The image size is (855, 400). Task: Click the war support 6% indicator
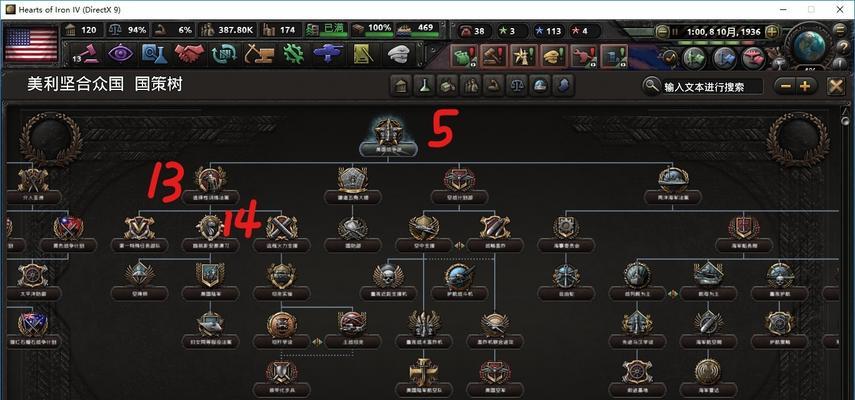[174, 30]
